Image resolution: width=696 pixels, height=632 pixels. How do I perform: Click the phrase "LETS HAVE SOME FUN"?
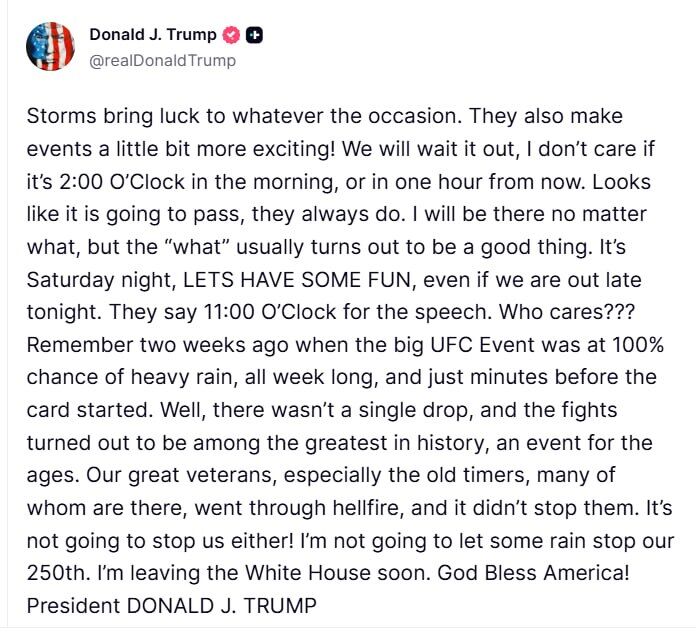pos(297,280)
